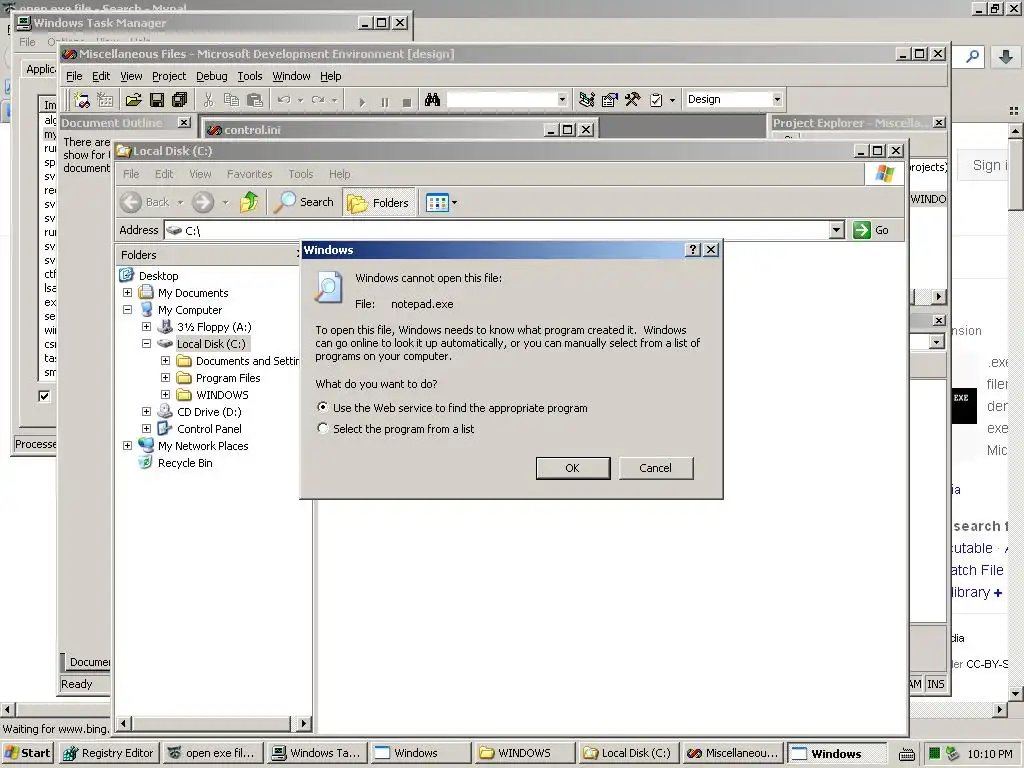1024x768 pixels.
Task: Click Task List clipboard check icon
Action: (x=656, y=100)
